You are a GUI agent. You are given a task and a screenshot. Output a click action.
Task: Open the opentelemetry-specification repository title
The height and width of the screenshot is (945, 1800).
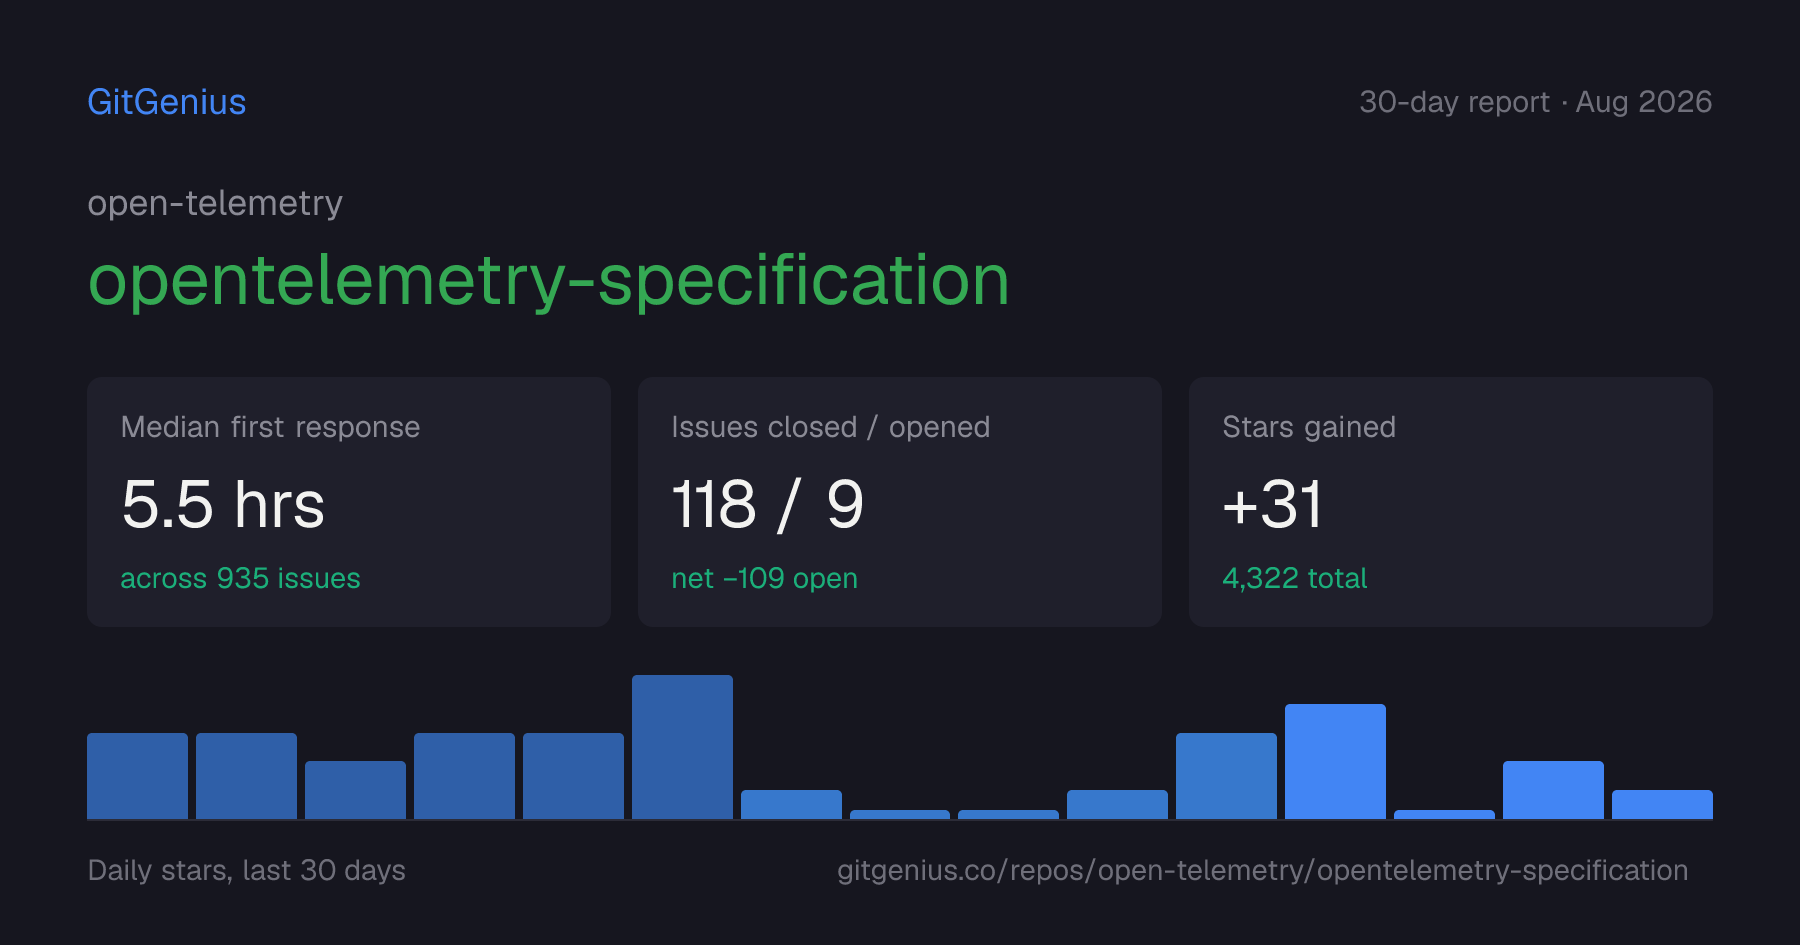(549, 280)
